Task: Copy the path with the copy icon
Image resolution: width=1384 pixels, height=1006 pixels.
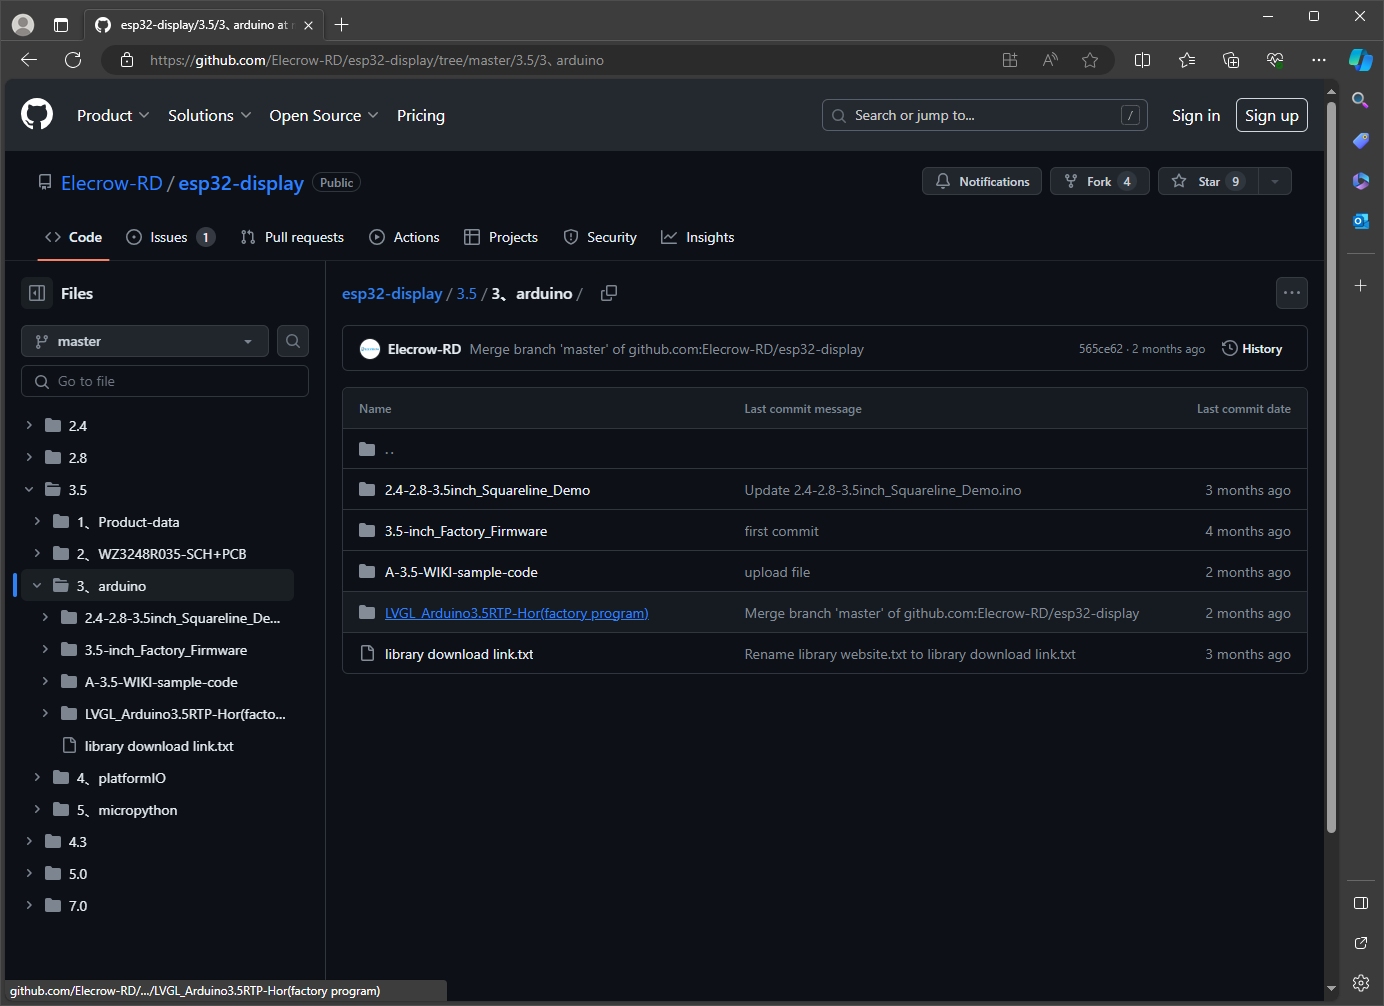Action: [x=608, y=293]
